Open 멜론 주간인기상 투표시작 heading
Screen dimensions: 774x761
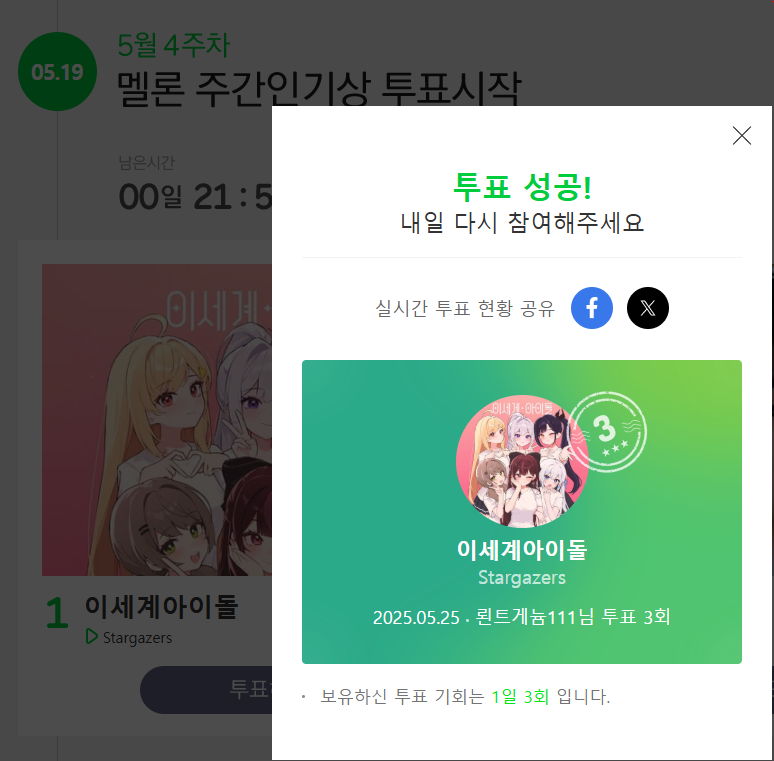click(x=319, y=89)
